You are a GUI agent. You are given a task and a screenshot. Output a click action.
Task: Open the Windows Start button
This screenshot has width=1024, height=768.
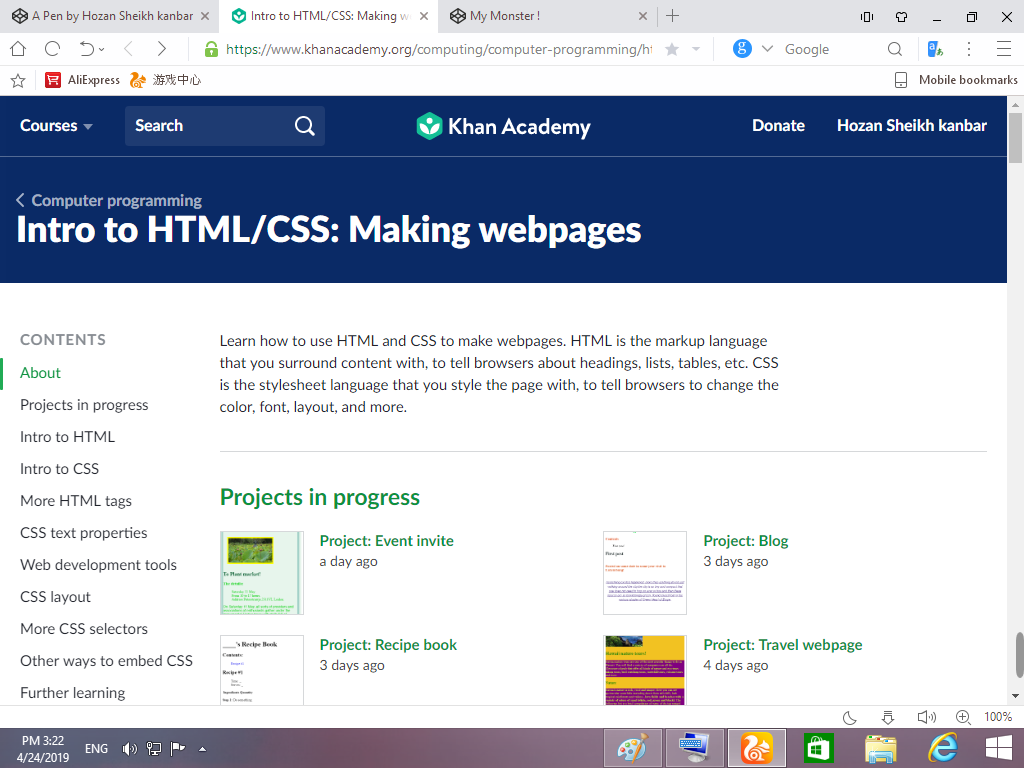999,748
